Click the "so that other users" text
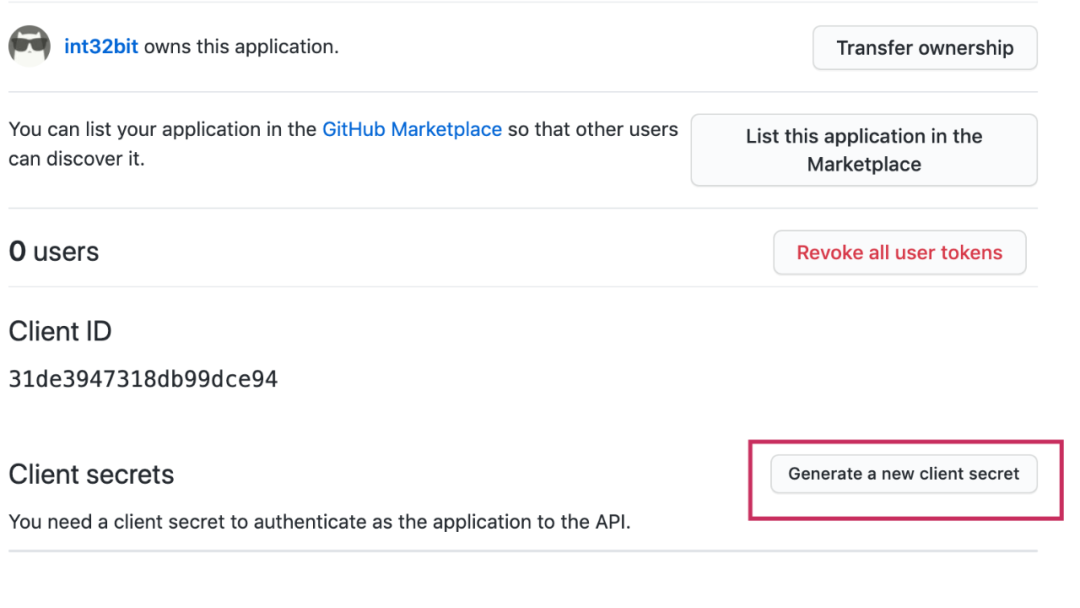Screen dimensions: 1080x608 [593, 130]
